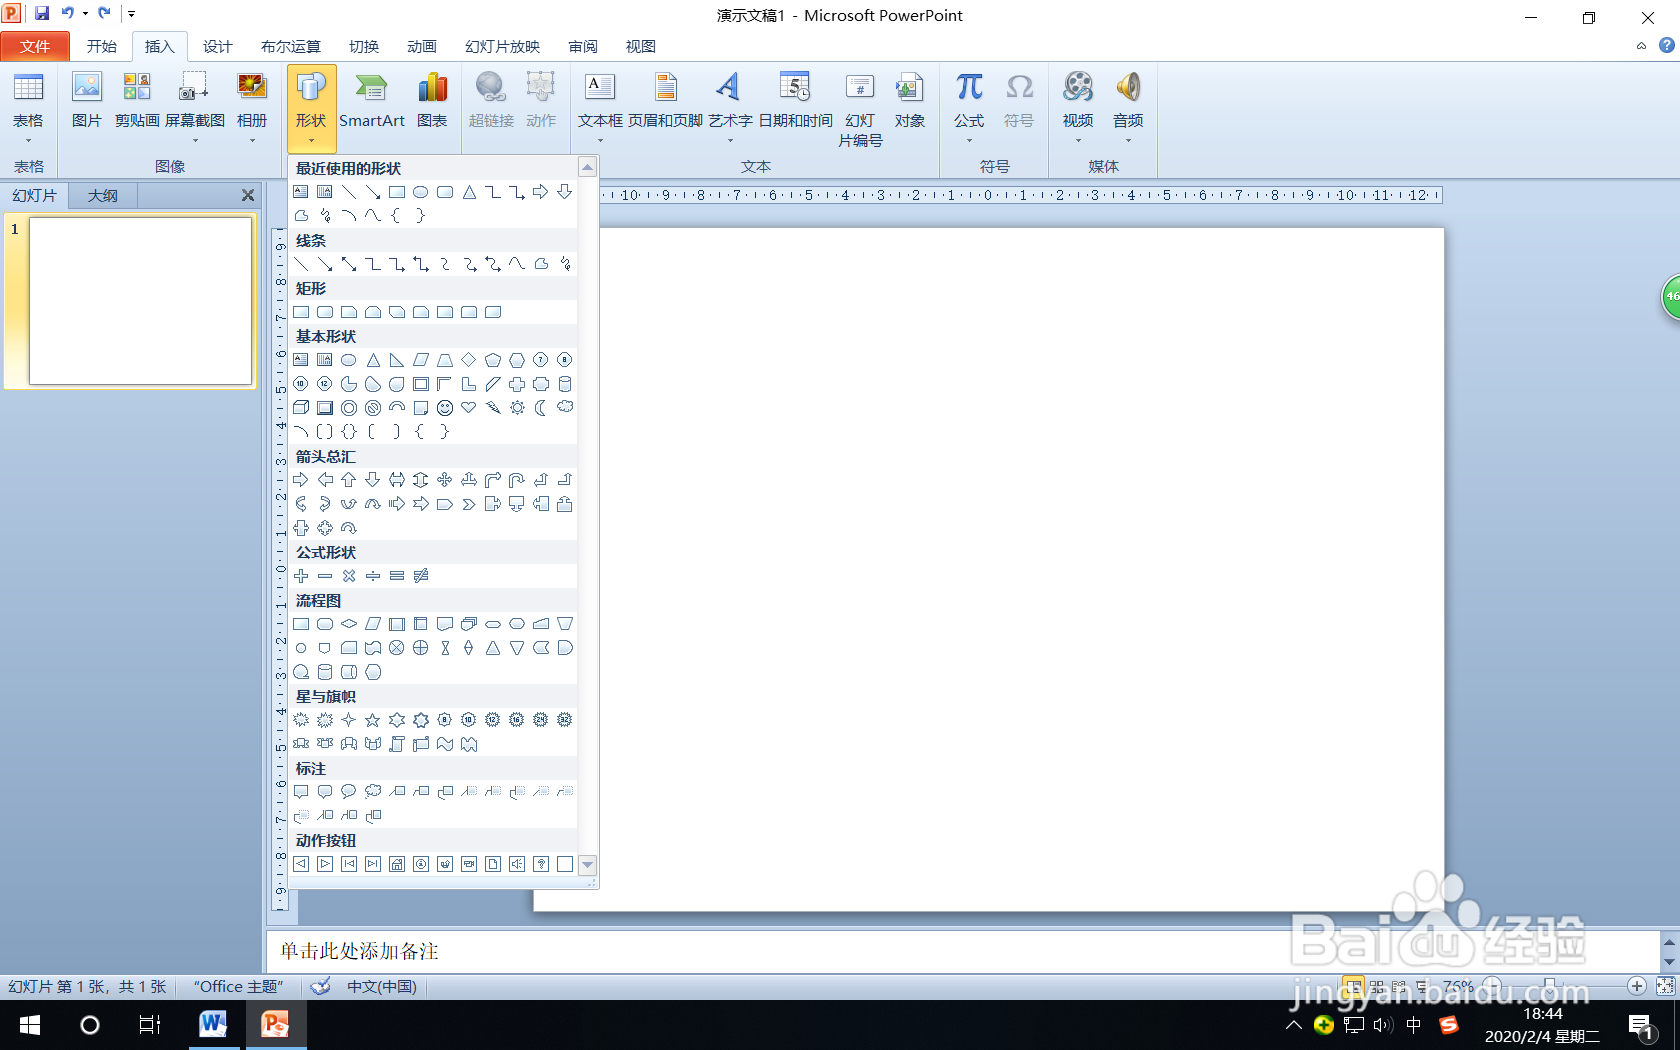Switch to the 设计 Design tab
1680x1050 pixels.
[x=217, y=46]
